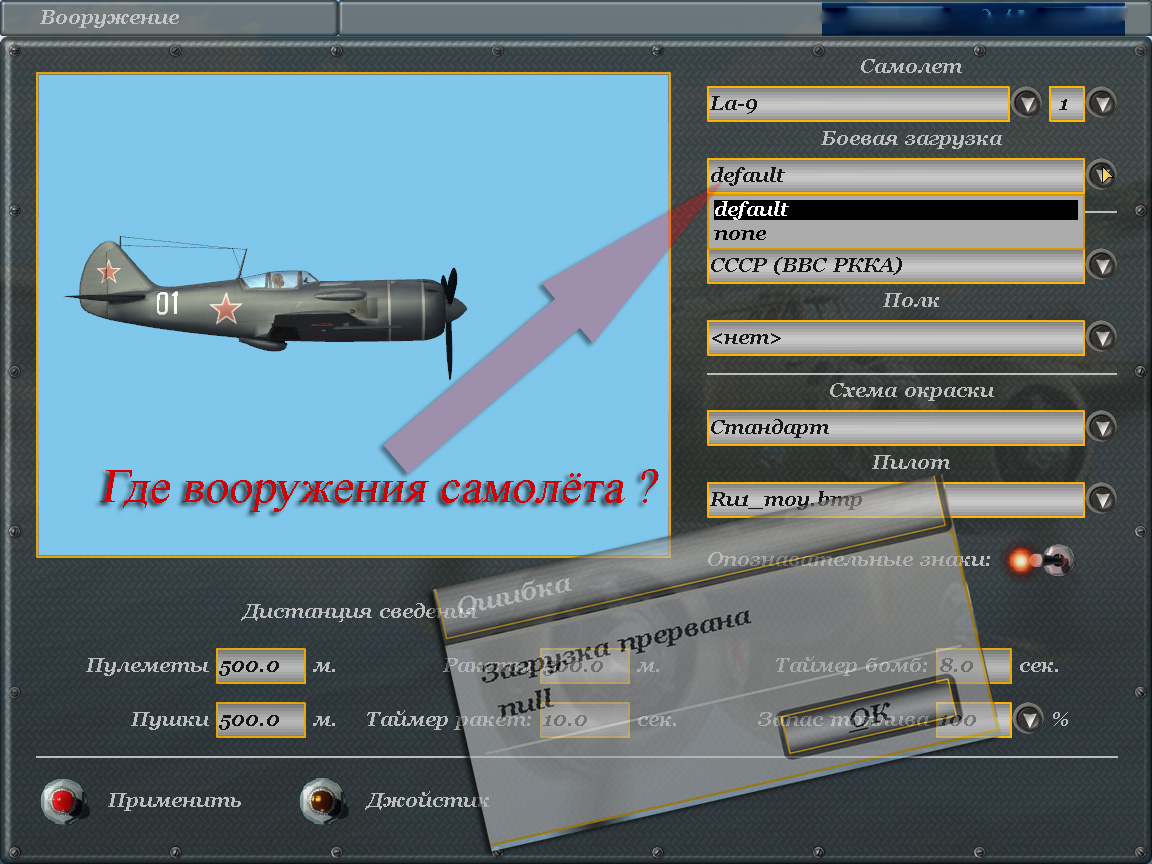Select 'default' in the loadout list

click(x=896, y=209)
